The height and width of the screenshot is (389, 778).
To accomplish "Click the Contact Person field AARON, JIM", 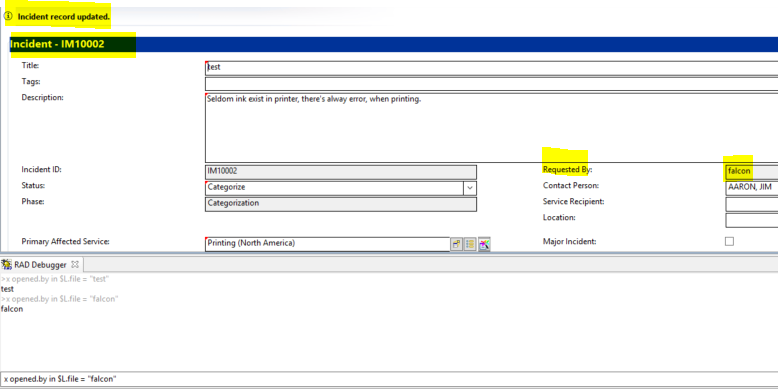I will (752, 188).
